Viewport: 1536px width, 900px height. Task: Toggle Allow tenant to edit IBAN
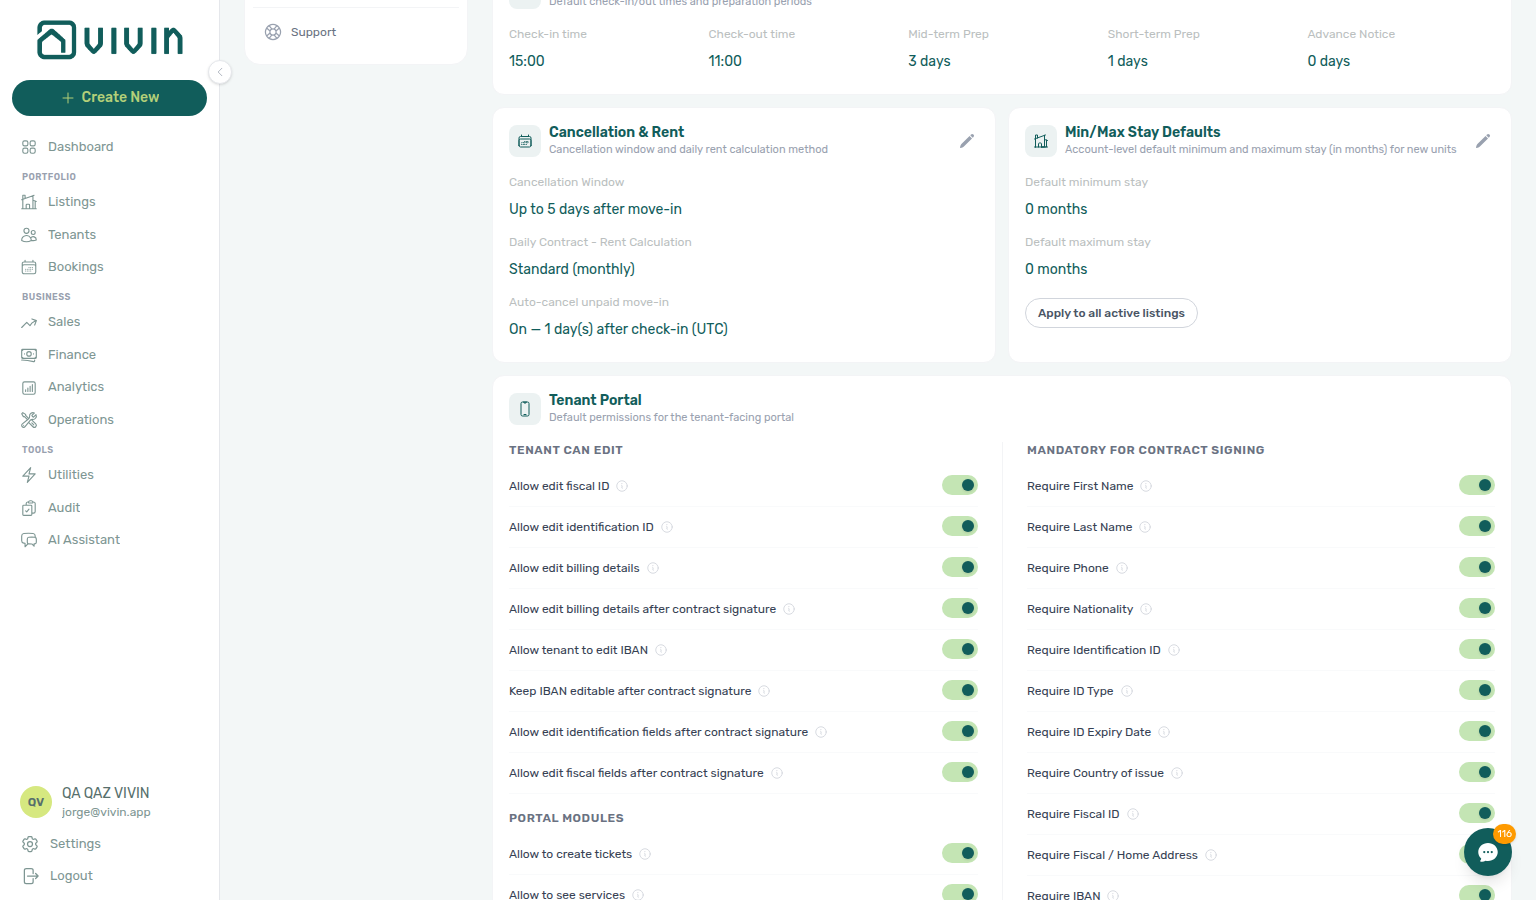[960, 650]
